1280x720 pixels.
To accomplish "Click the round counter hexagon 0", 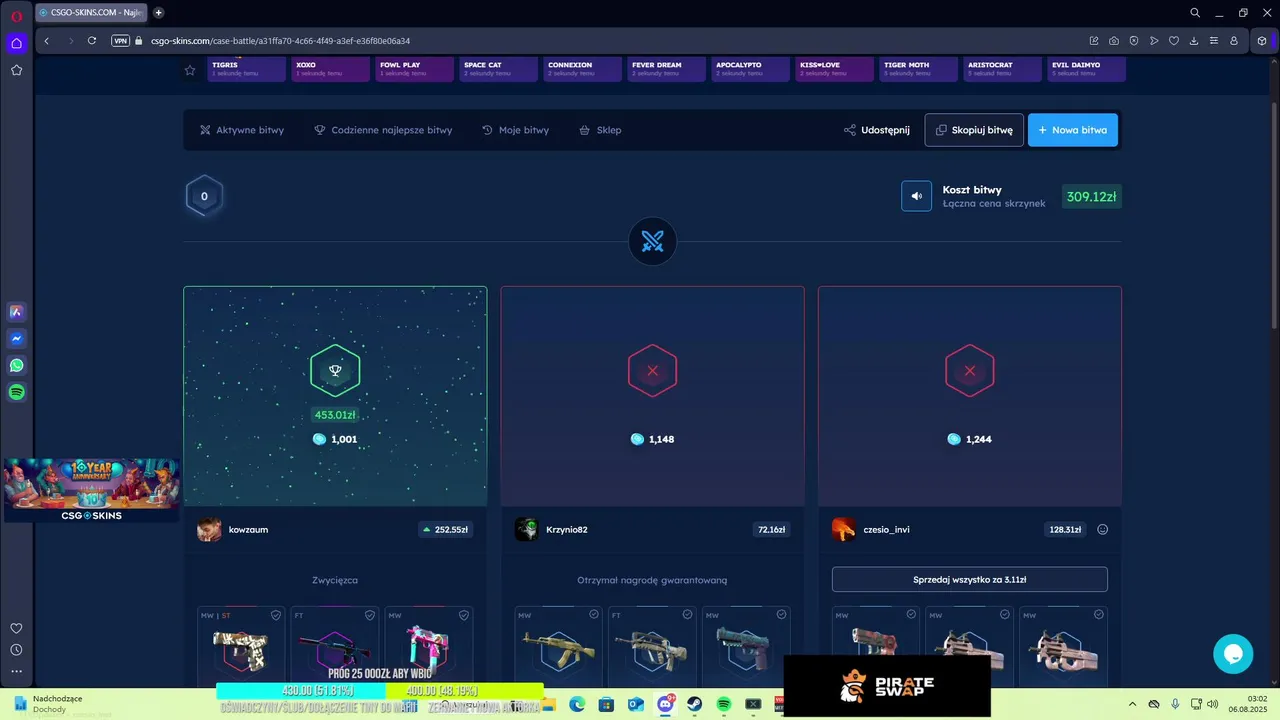I will [204, 196].
